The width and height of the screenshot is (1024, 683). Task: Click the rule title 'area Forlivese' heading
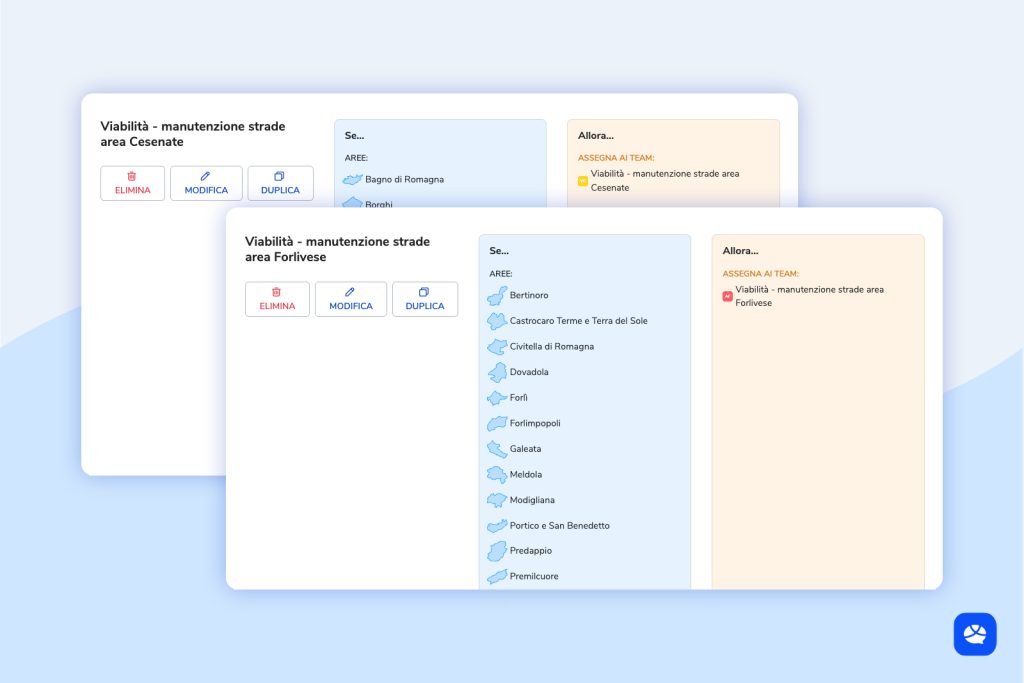[x=338, y=249]
